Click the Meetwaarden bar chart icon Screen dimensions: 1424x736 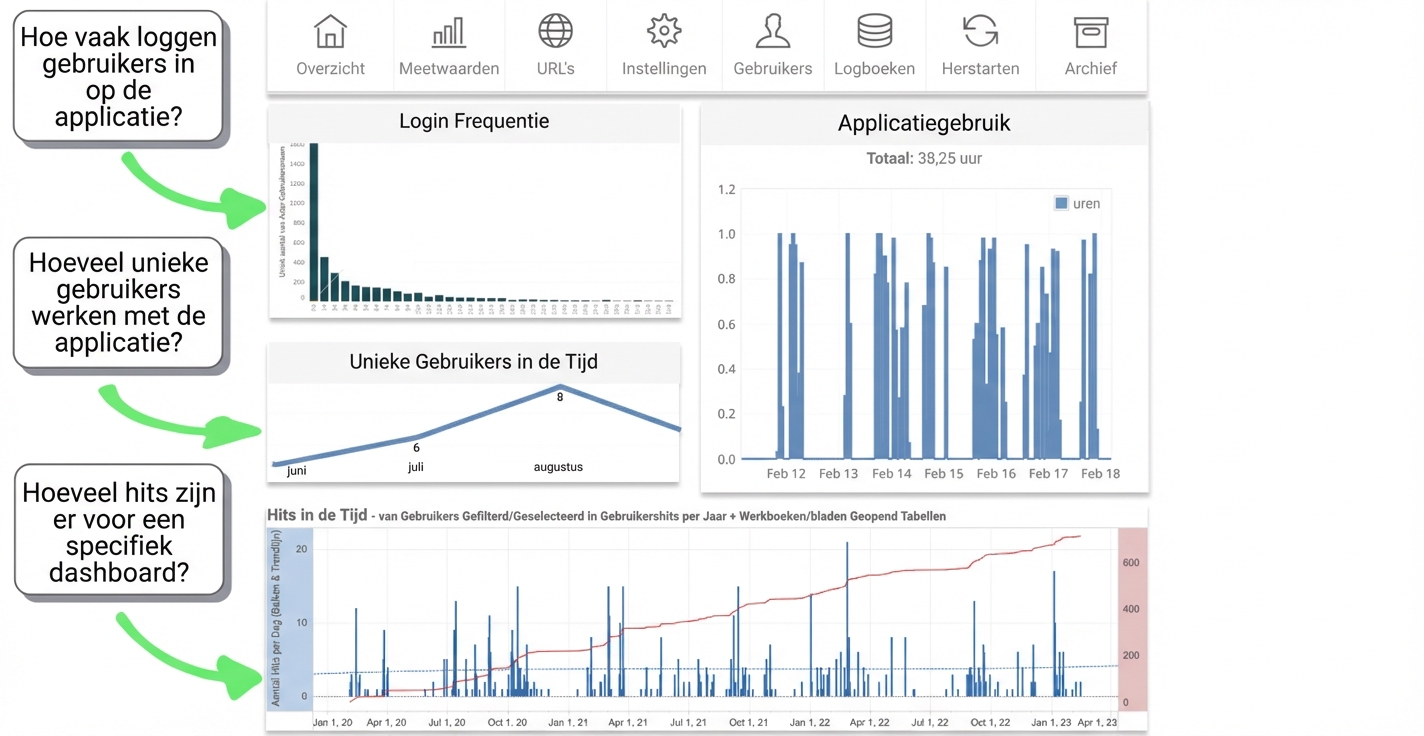449,32
